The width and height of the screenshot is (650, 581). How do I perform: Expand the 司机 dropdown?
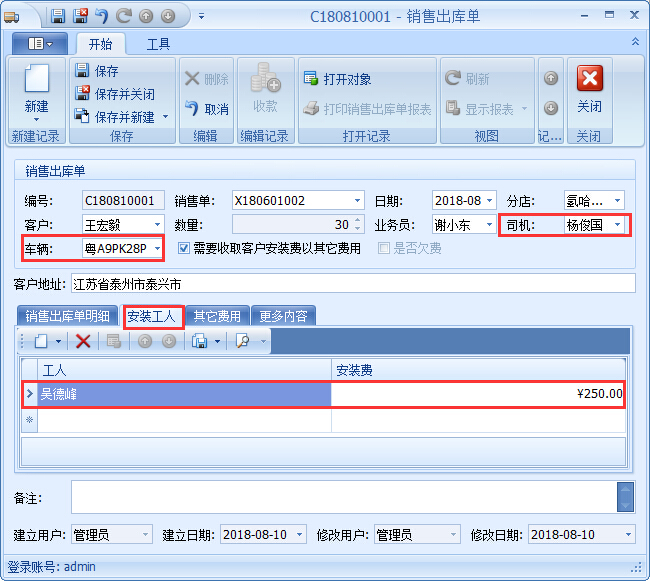(x=618, y=225)
